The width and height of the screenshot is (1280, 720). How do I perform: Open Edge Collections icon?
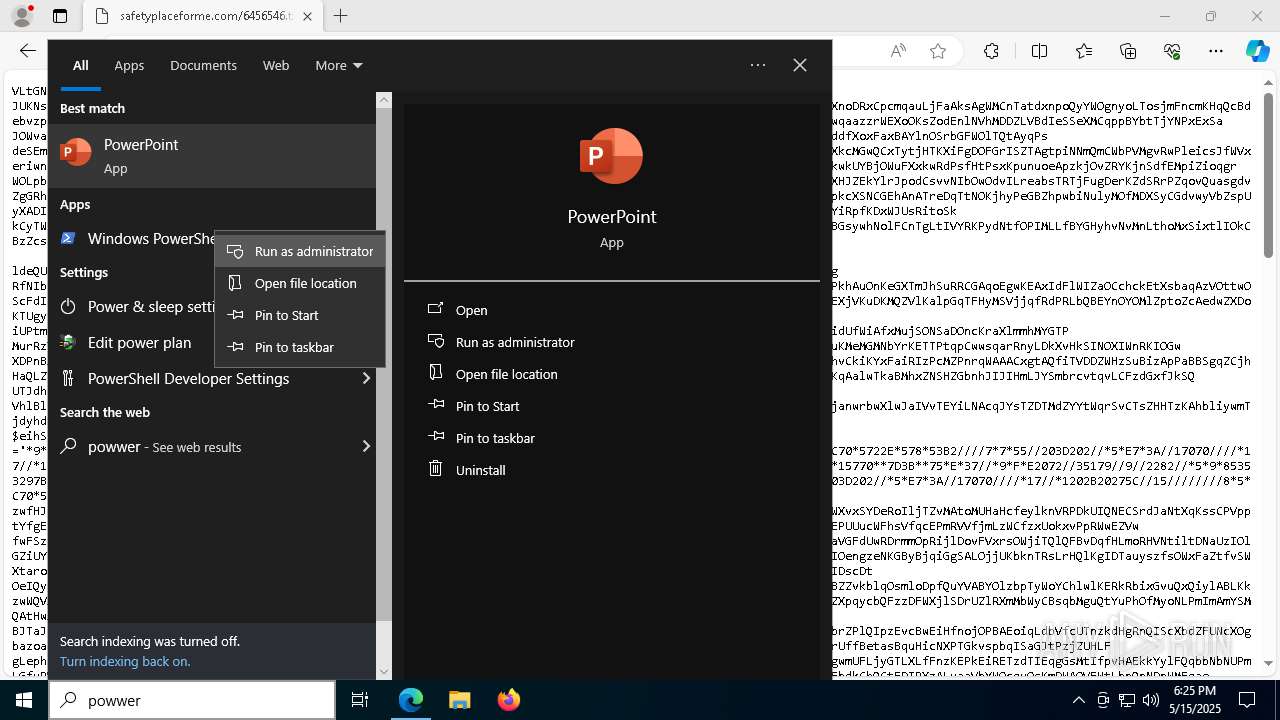[1128, 51]
